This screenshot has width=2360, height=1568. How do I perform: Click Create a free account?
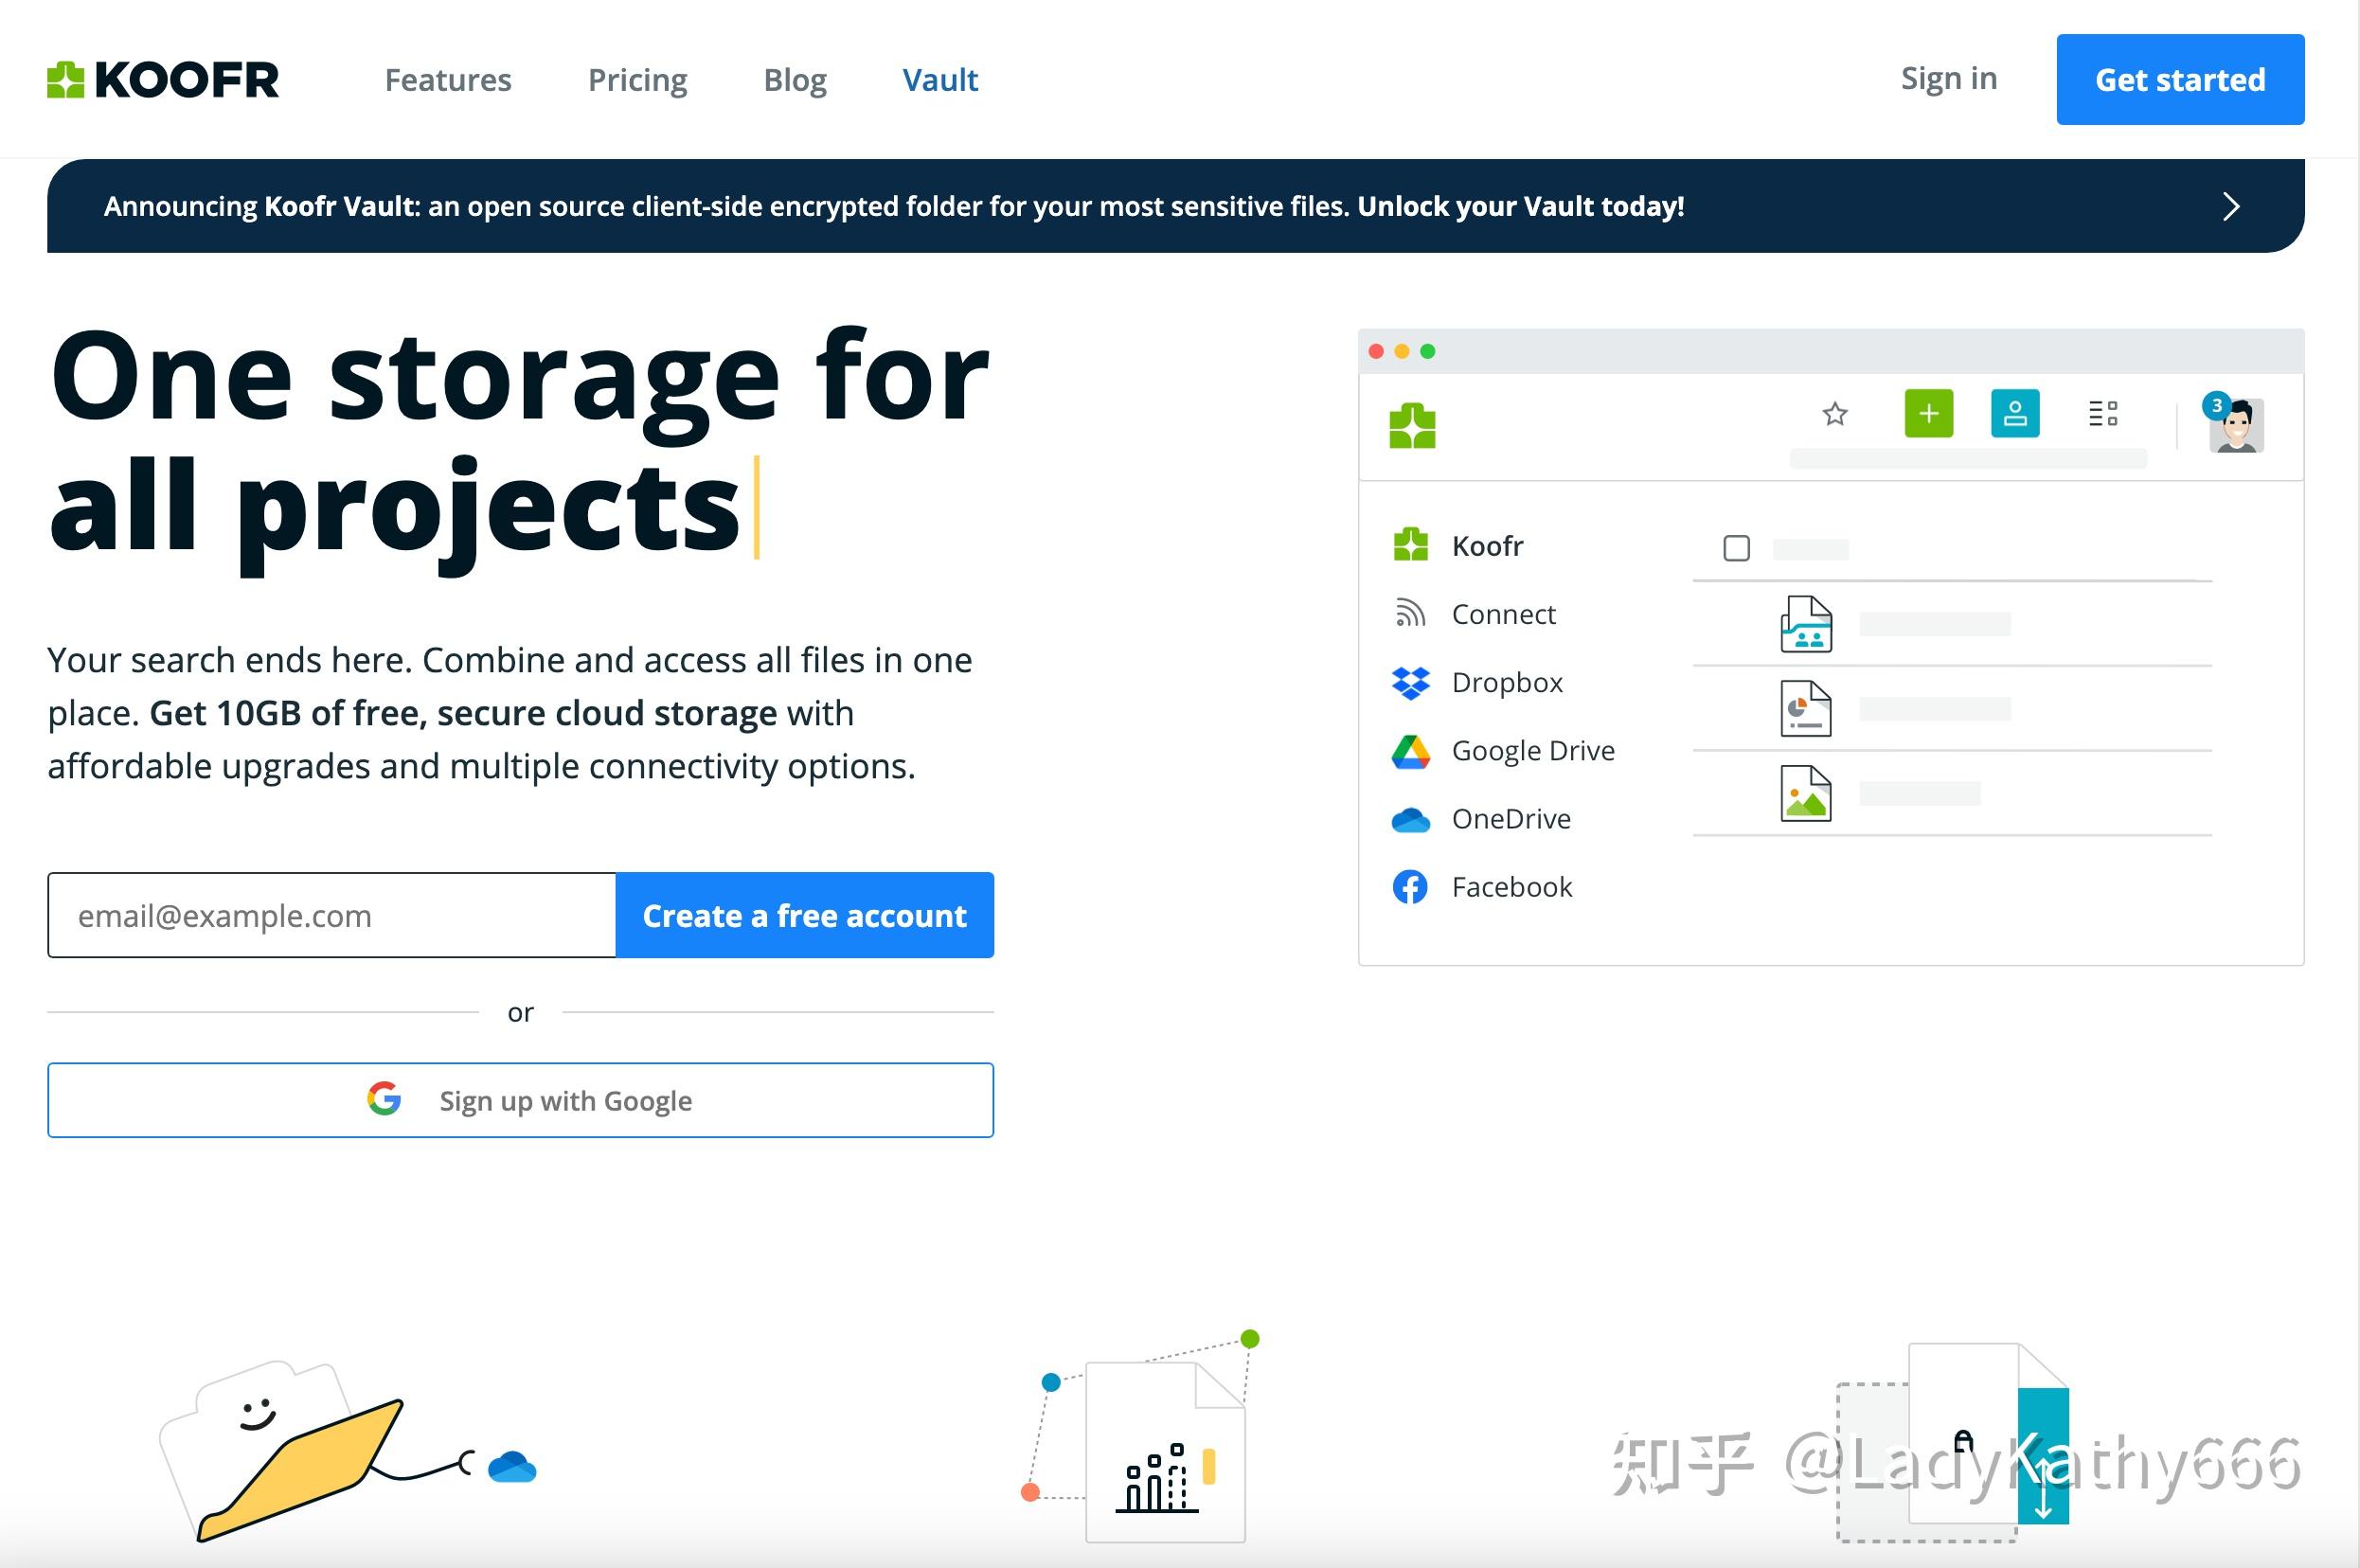pyautogui.click(x=805, y=915)
